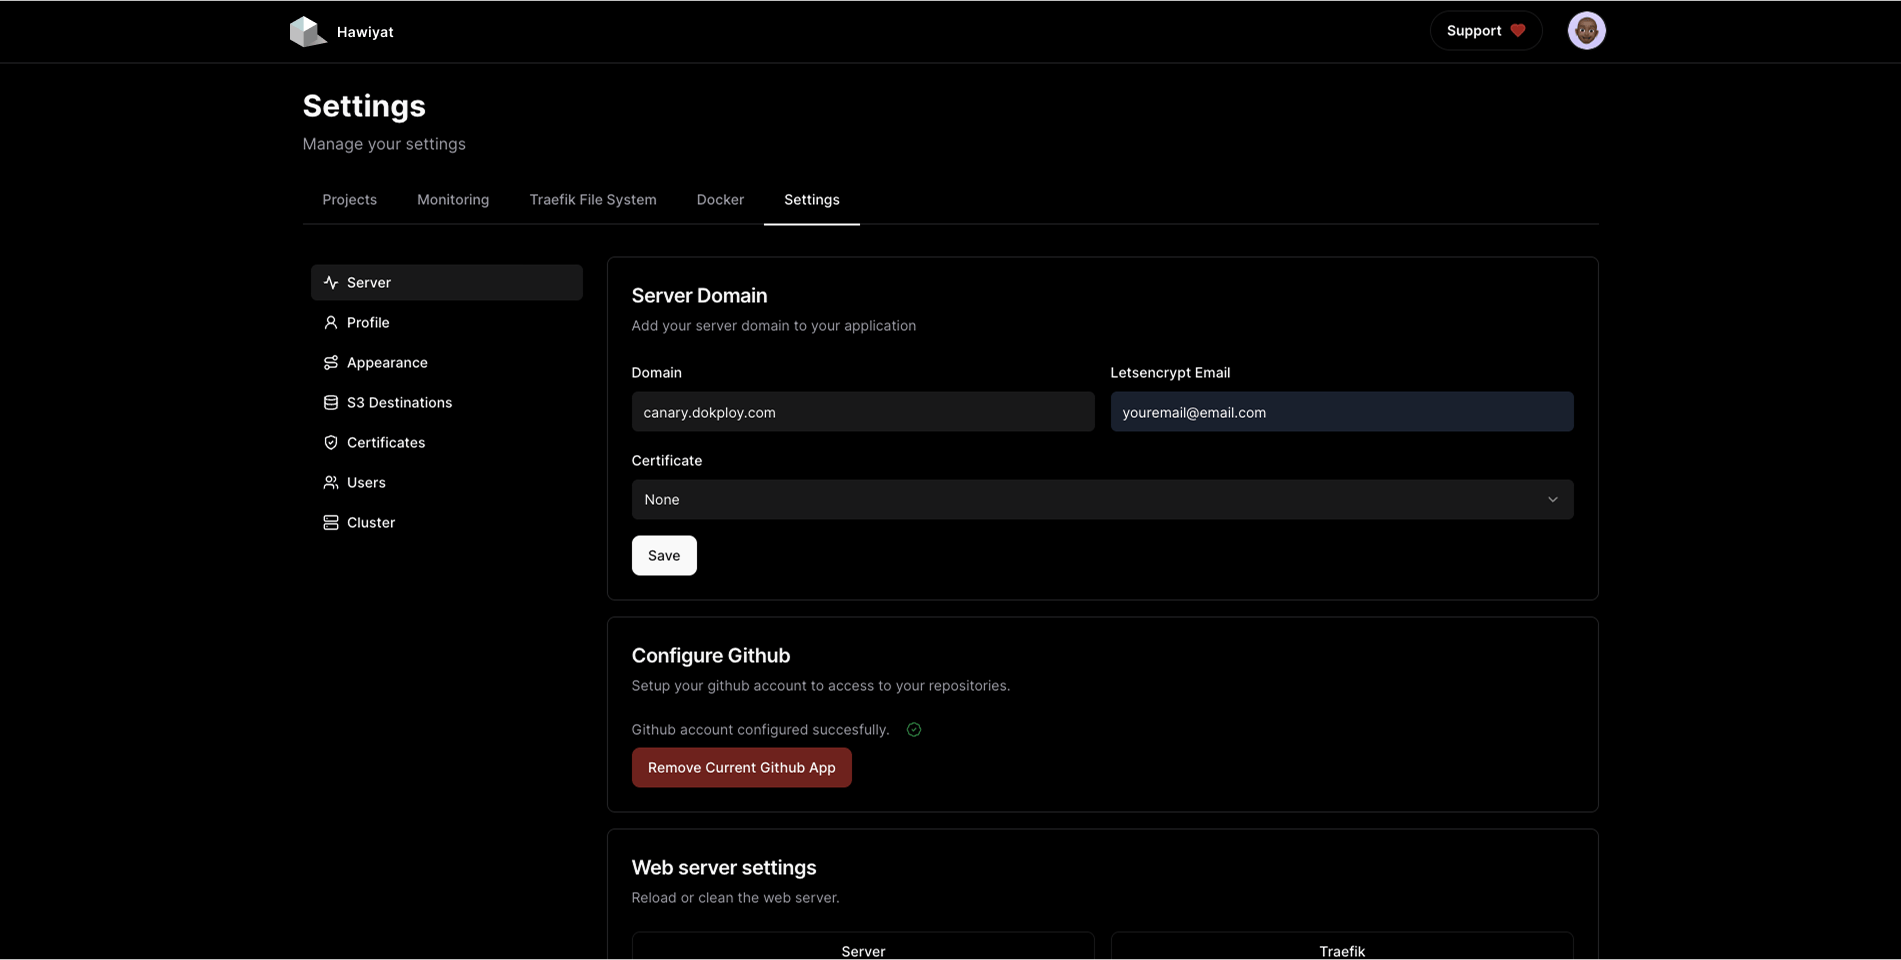Open the Traefik File System tab

(593, 200)
